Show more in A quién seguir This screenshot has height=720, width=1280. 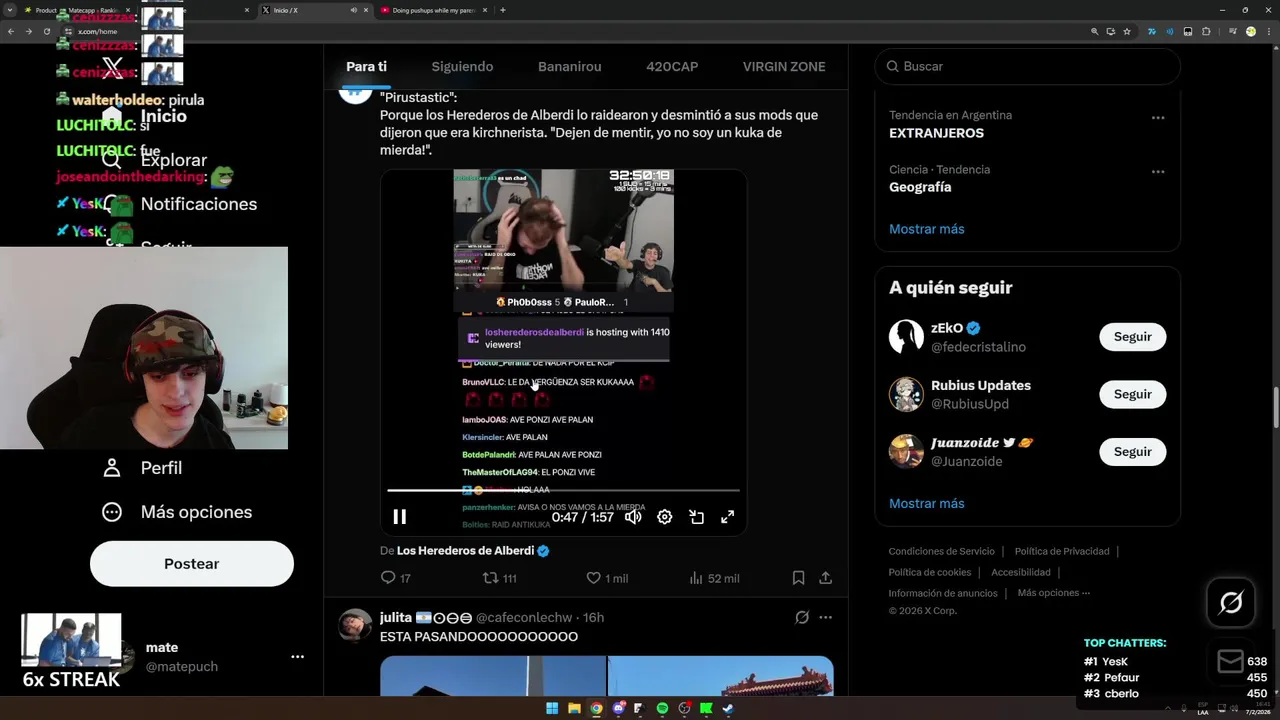coord(927,503)
